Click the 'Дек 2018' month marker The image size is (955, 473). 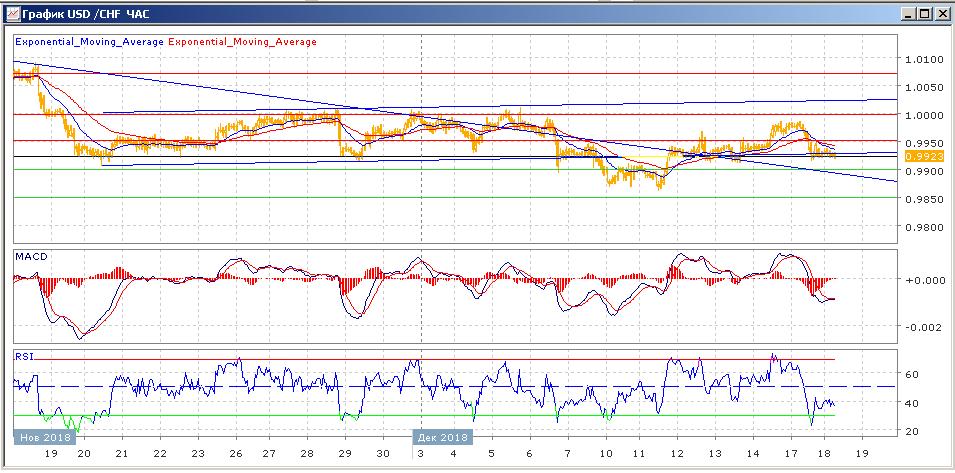click(441, 437)
